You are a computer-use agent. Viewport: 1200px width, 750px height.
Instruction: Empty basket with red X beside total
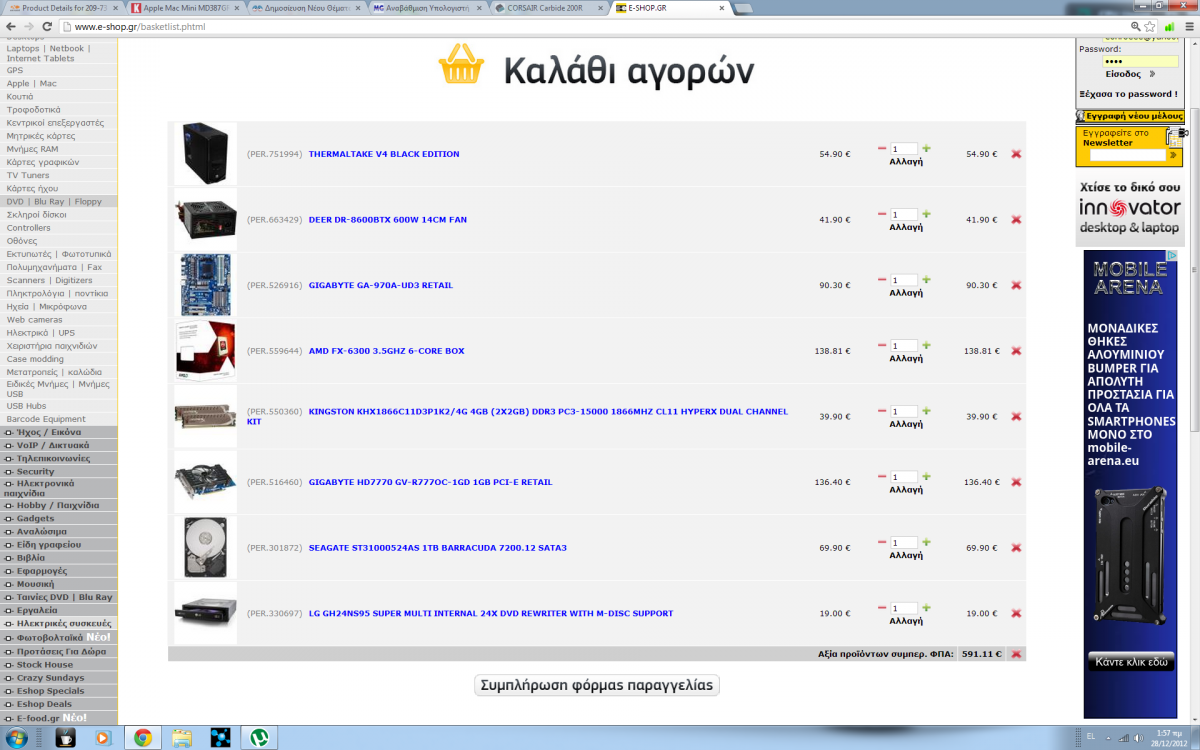1016,654
